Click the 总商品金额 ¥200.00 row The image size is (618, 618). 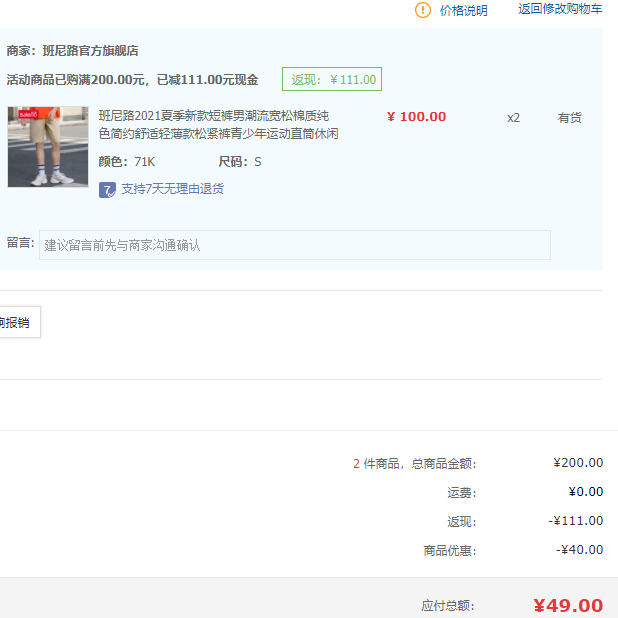click(x=578, y=463)
